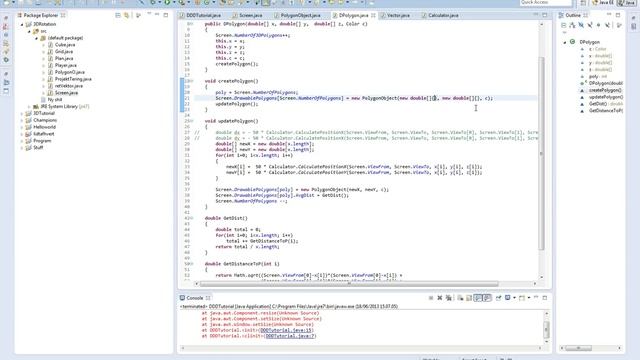Clear the Console output

click(x=460, y=298)
